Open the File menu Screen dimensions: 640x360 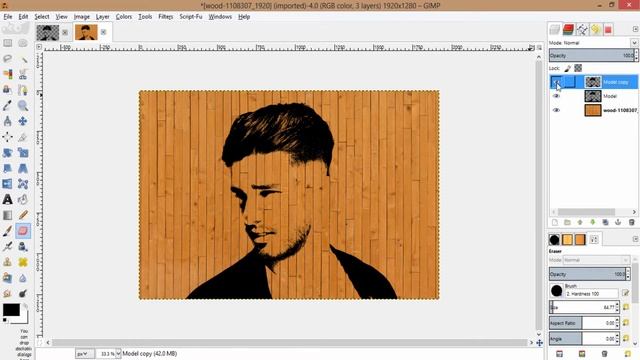coord(8,17)
